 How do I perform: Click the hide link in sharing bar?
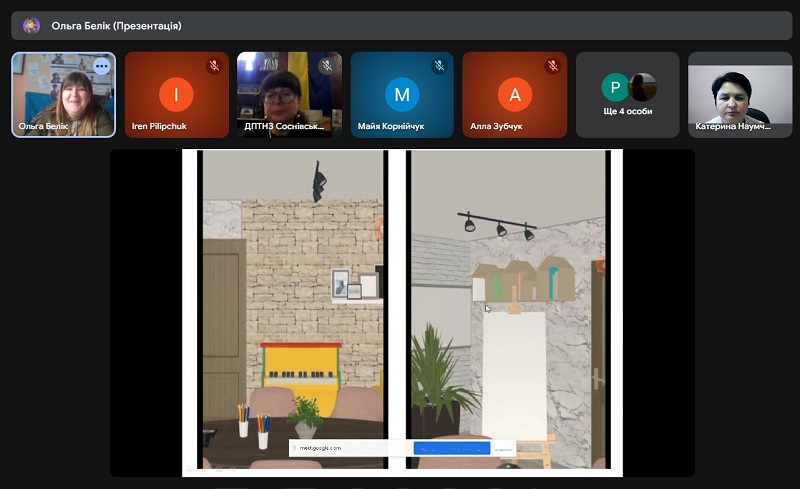[503, 448]
